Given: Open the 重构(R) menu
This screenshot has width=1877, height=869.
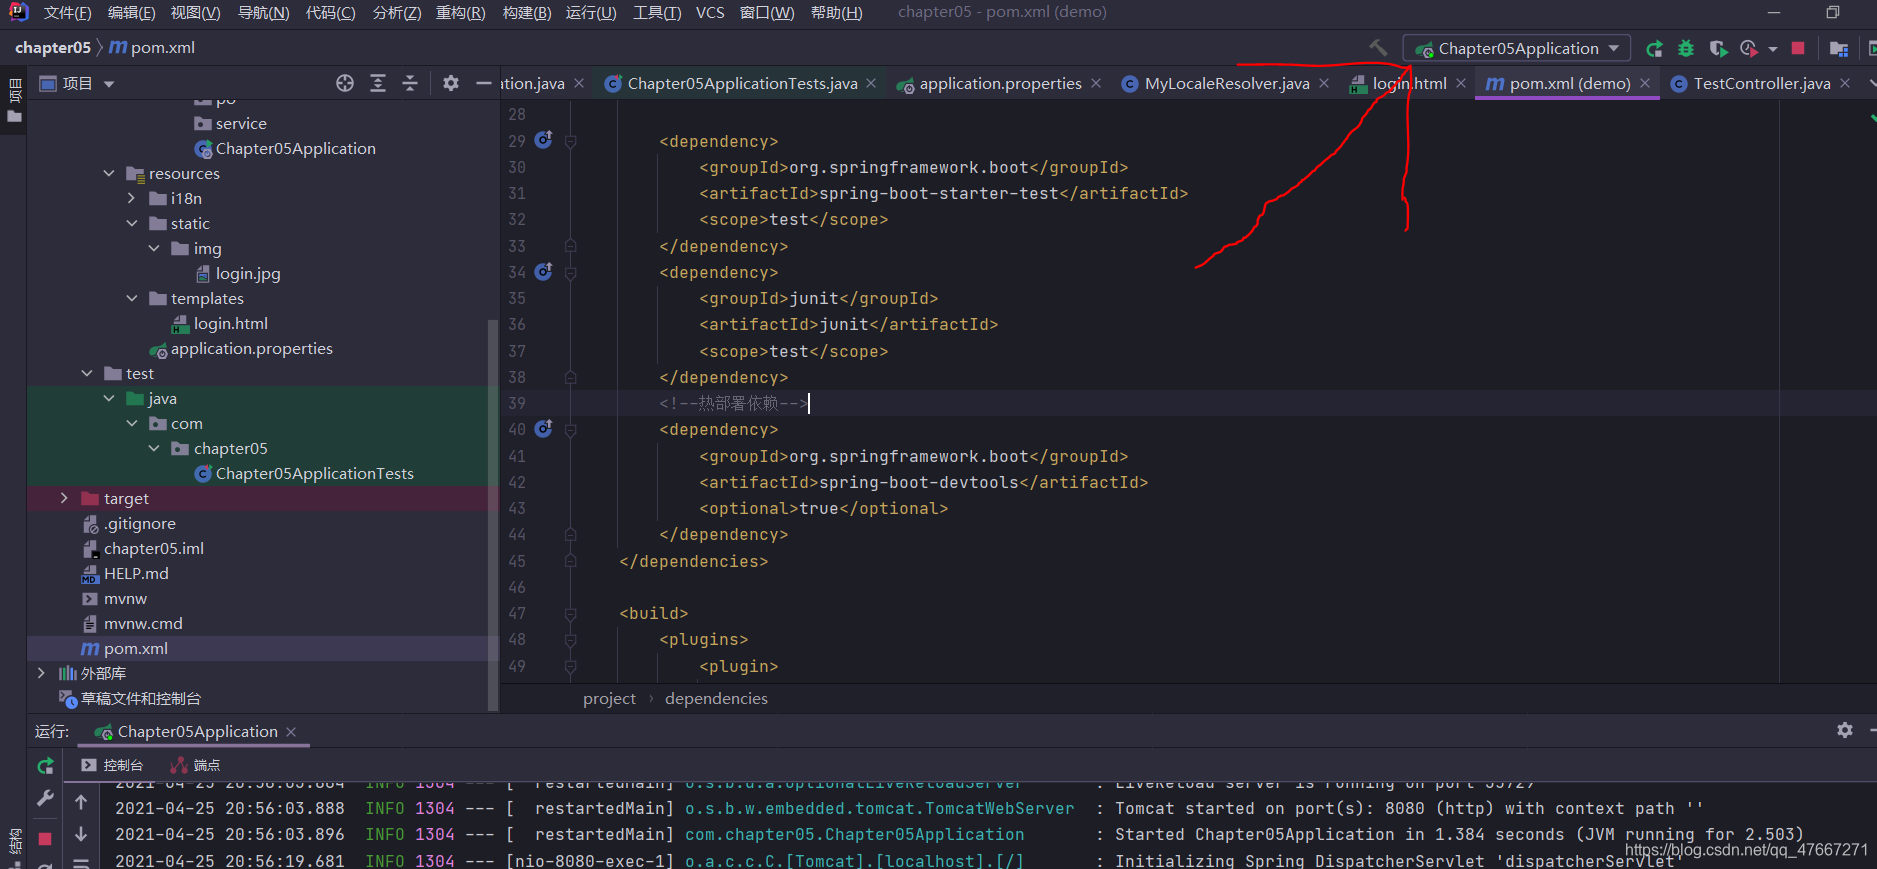Looking at the screenshot, I should (461, 13).
